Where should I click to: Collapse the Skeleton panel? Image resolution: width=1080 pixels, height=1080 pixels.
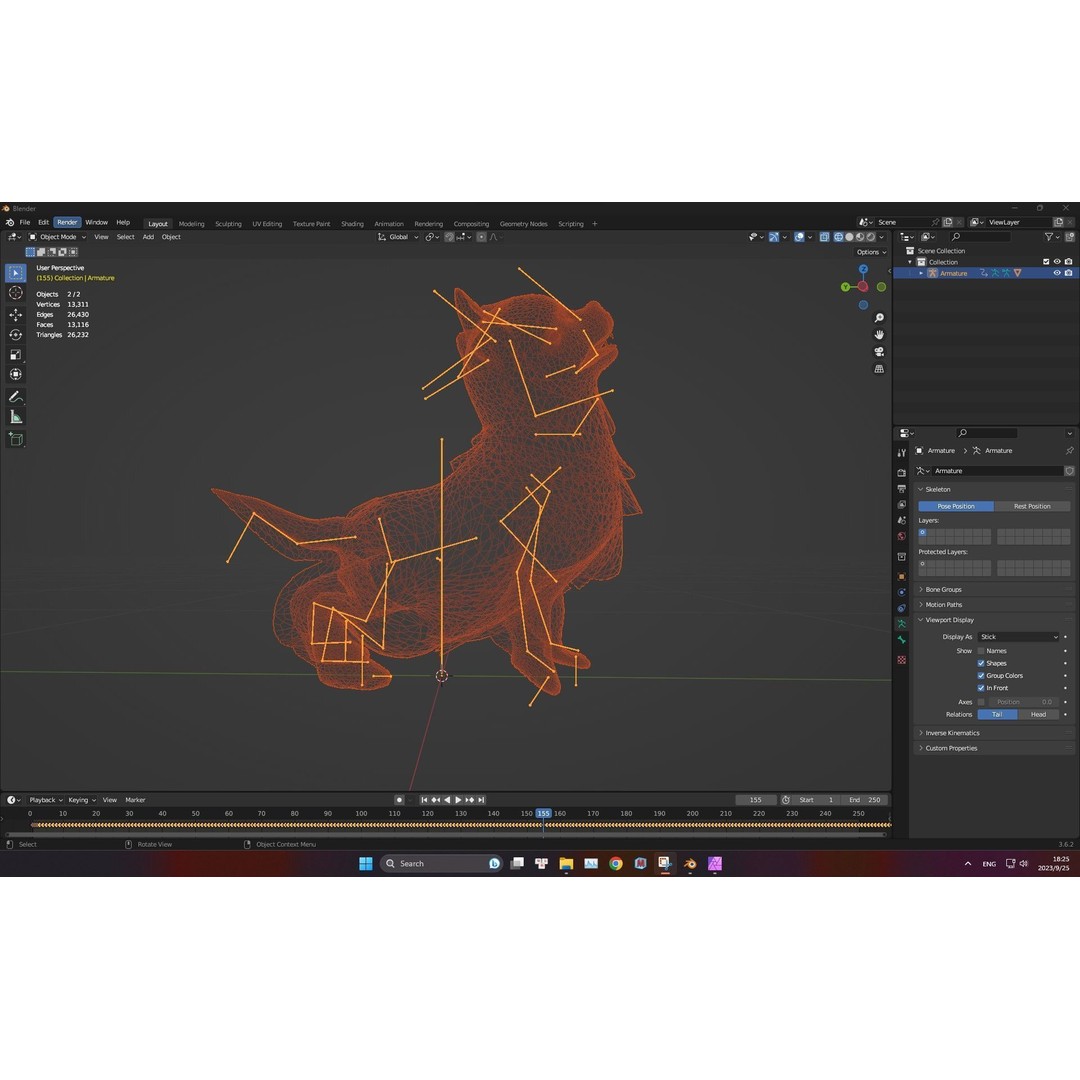coord(994,489)
